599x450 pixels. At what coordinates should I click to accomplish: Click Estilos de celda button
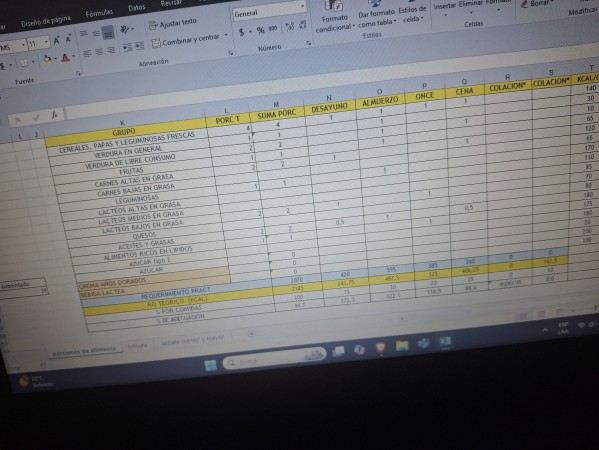[412, 14]
